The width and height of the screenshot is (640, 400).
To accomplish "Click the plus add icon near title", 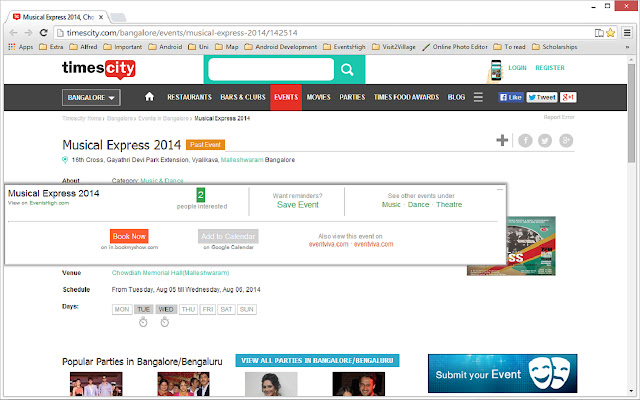I will (502, 140).
